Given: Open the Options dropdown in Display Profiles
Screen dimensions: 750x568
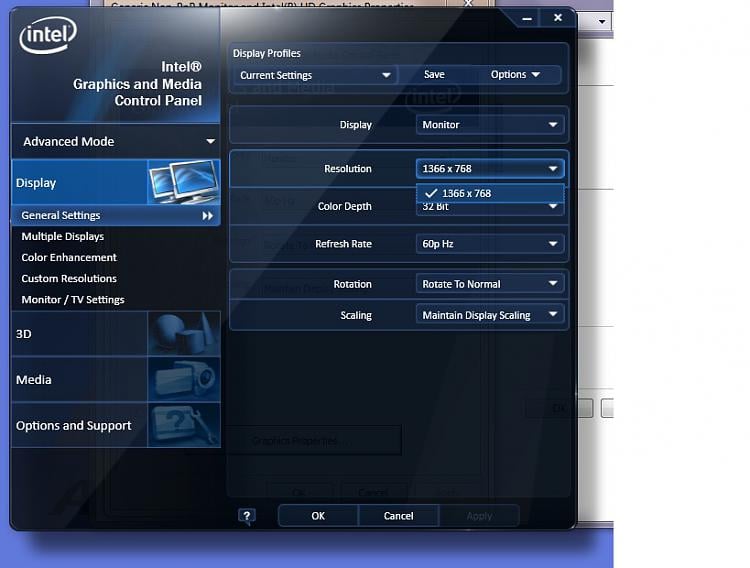Looking at the screenshot, I should tap(515, 75).
